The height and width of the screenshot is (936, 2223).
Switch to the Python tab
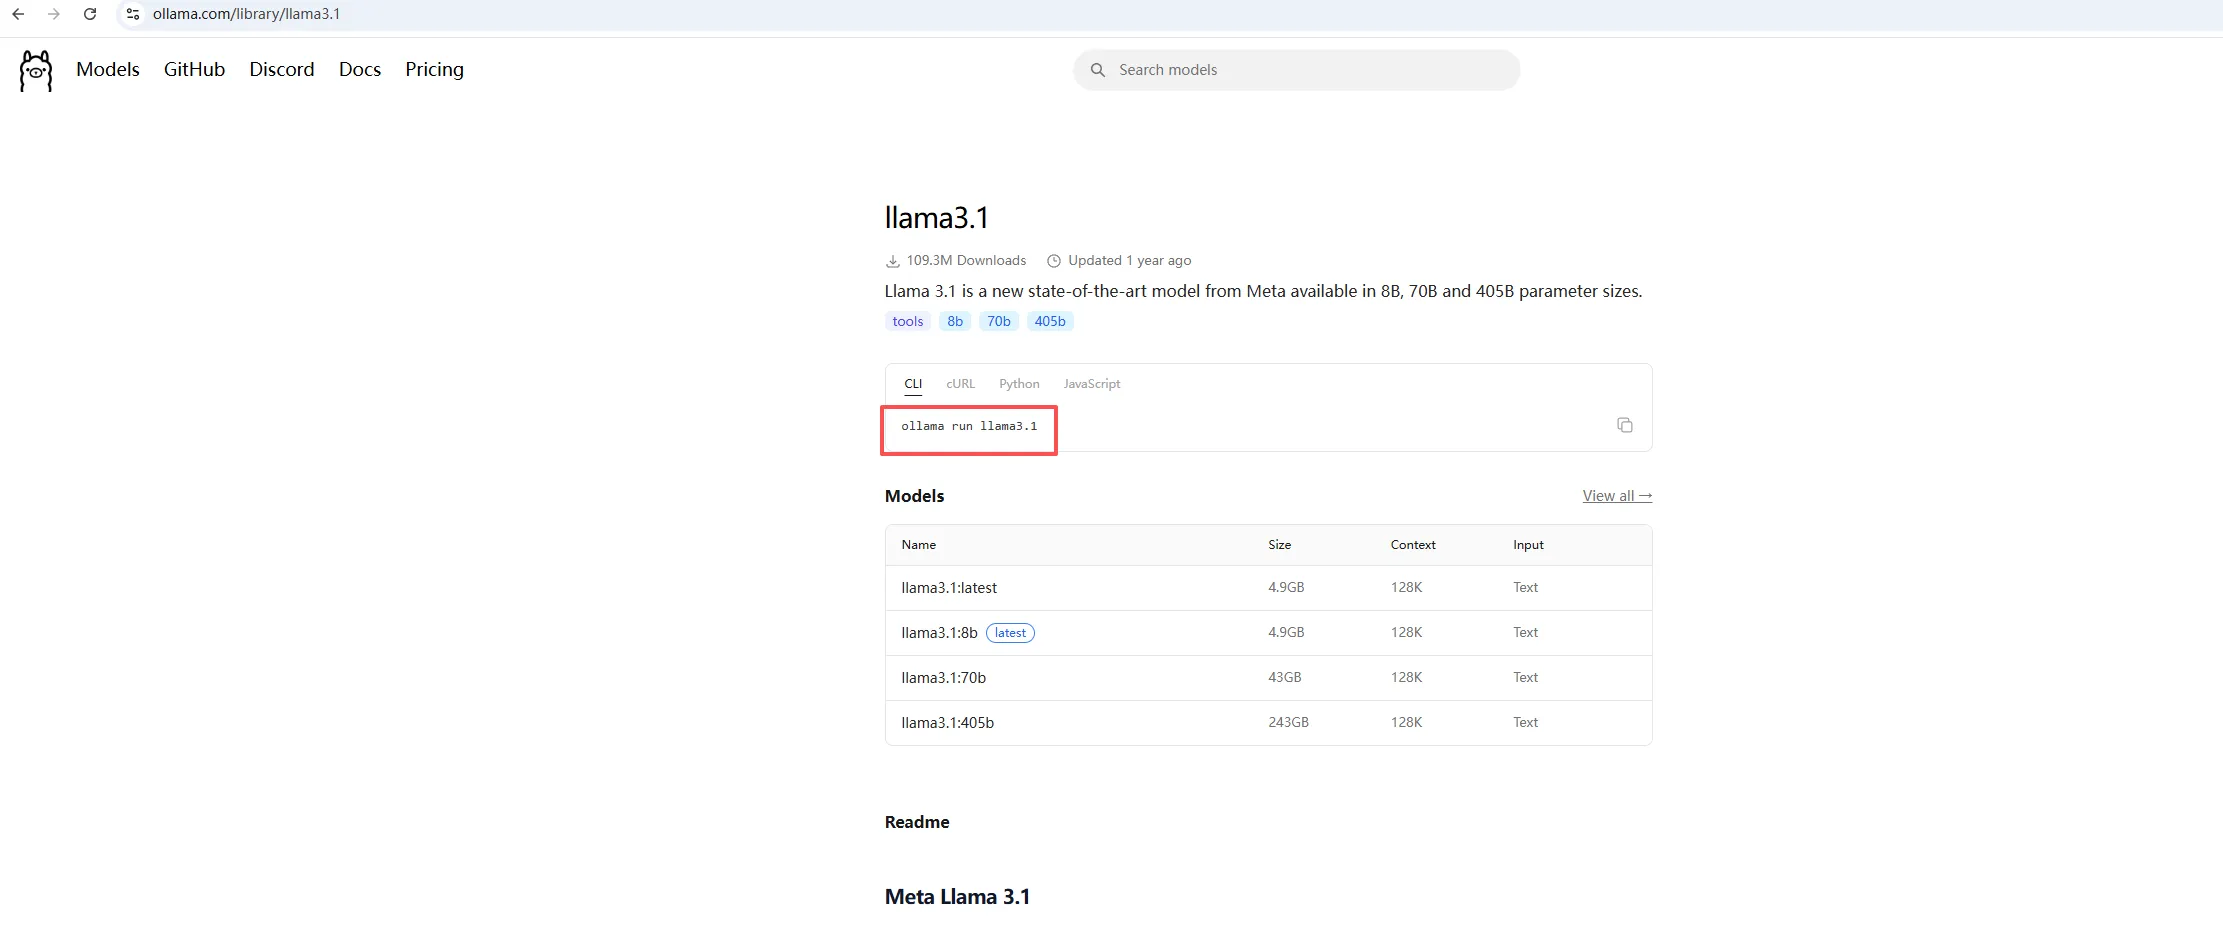pos(1019,384)
